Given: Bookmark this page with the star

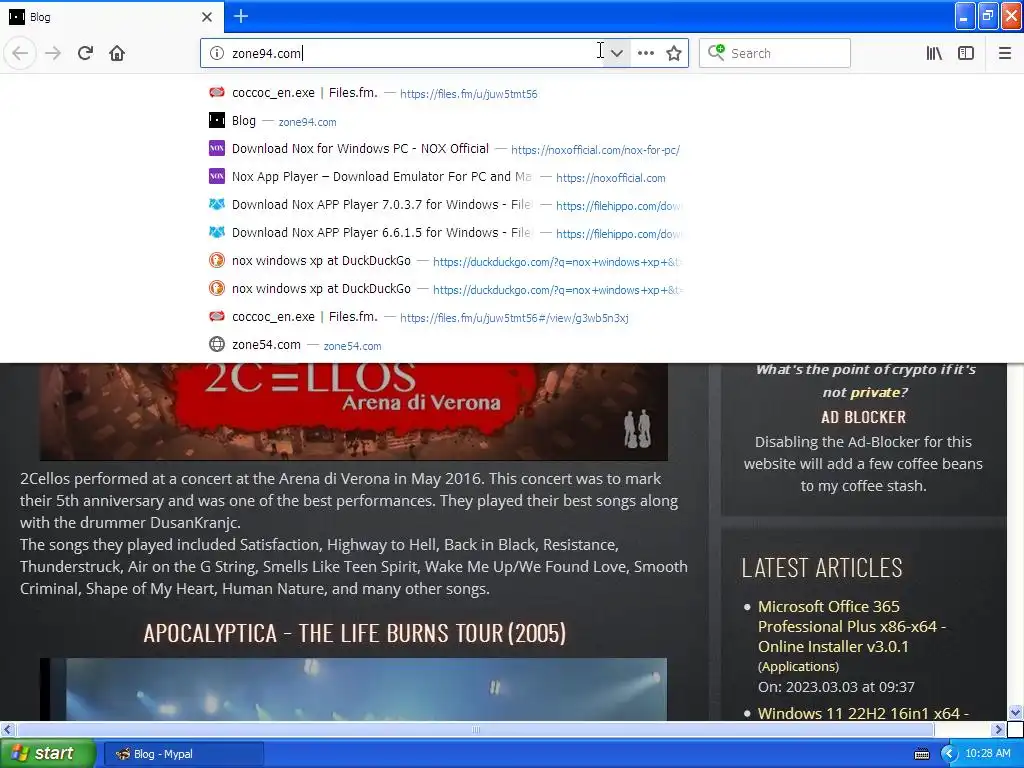Looking at the screenshot, I should pyautogui.click(x=674, y=53).
